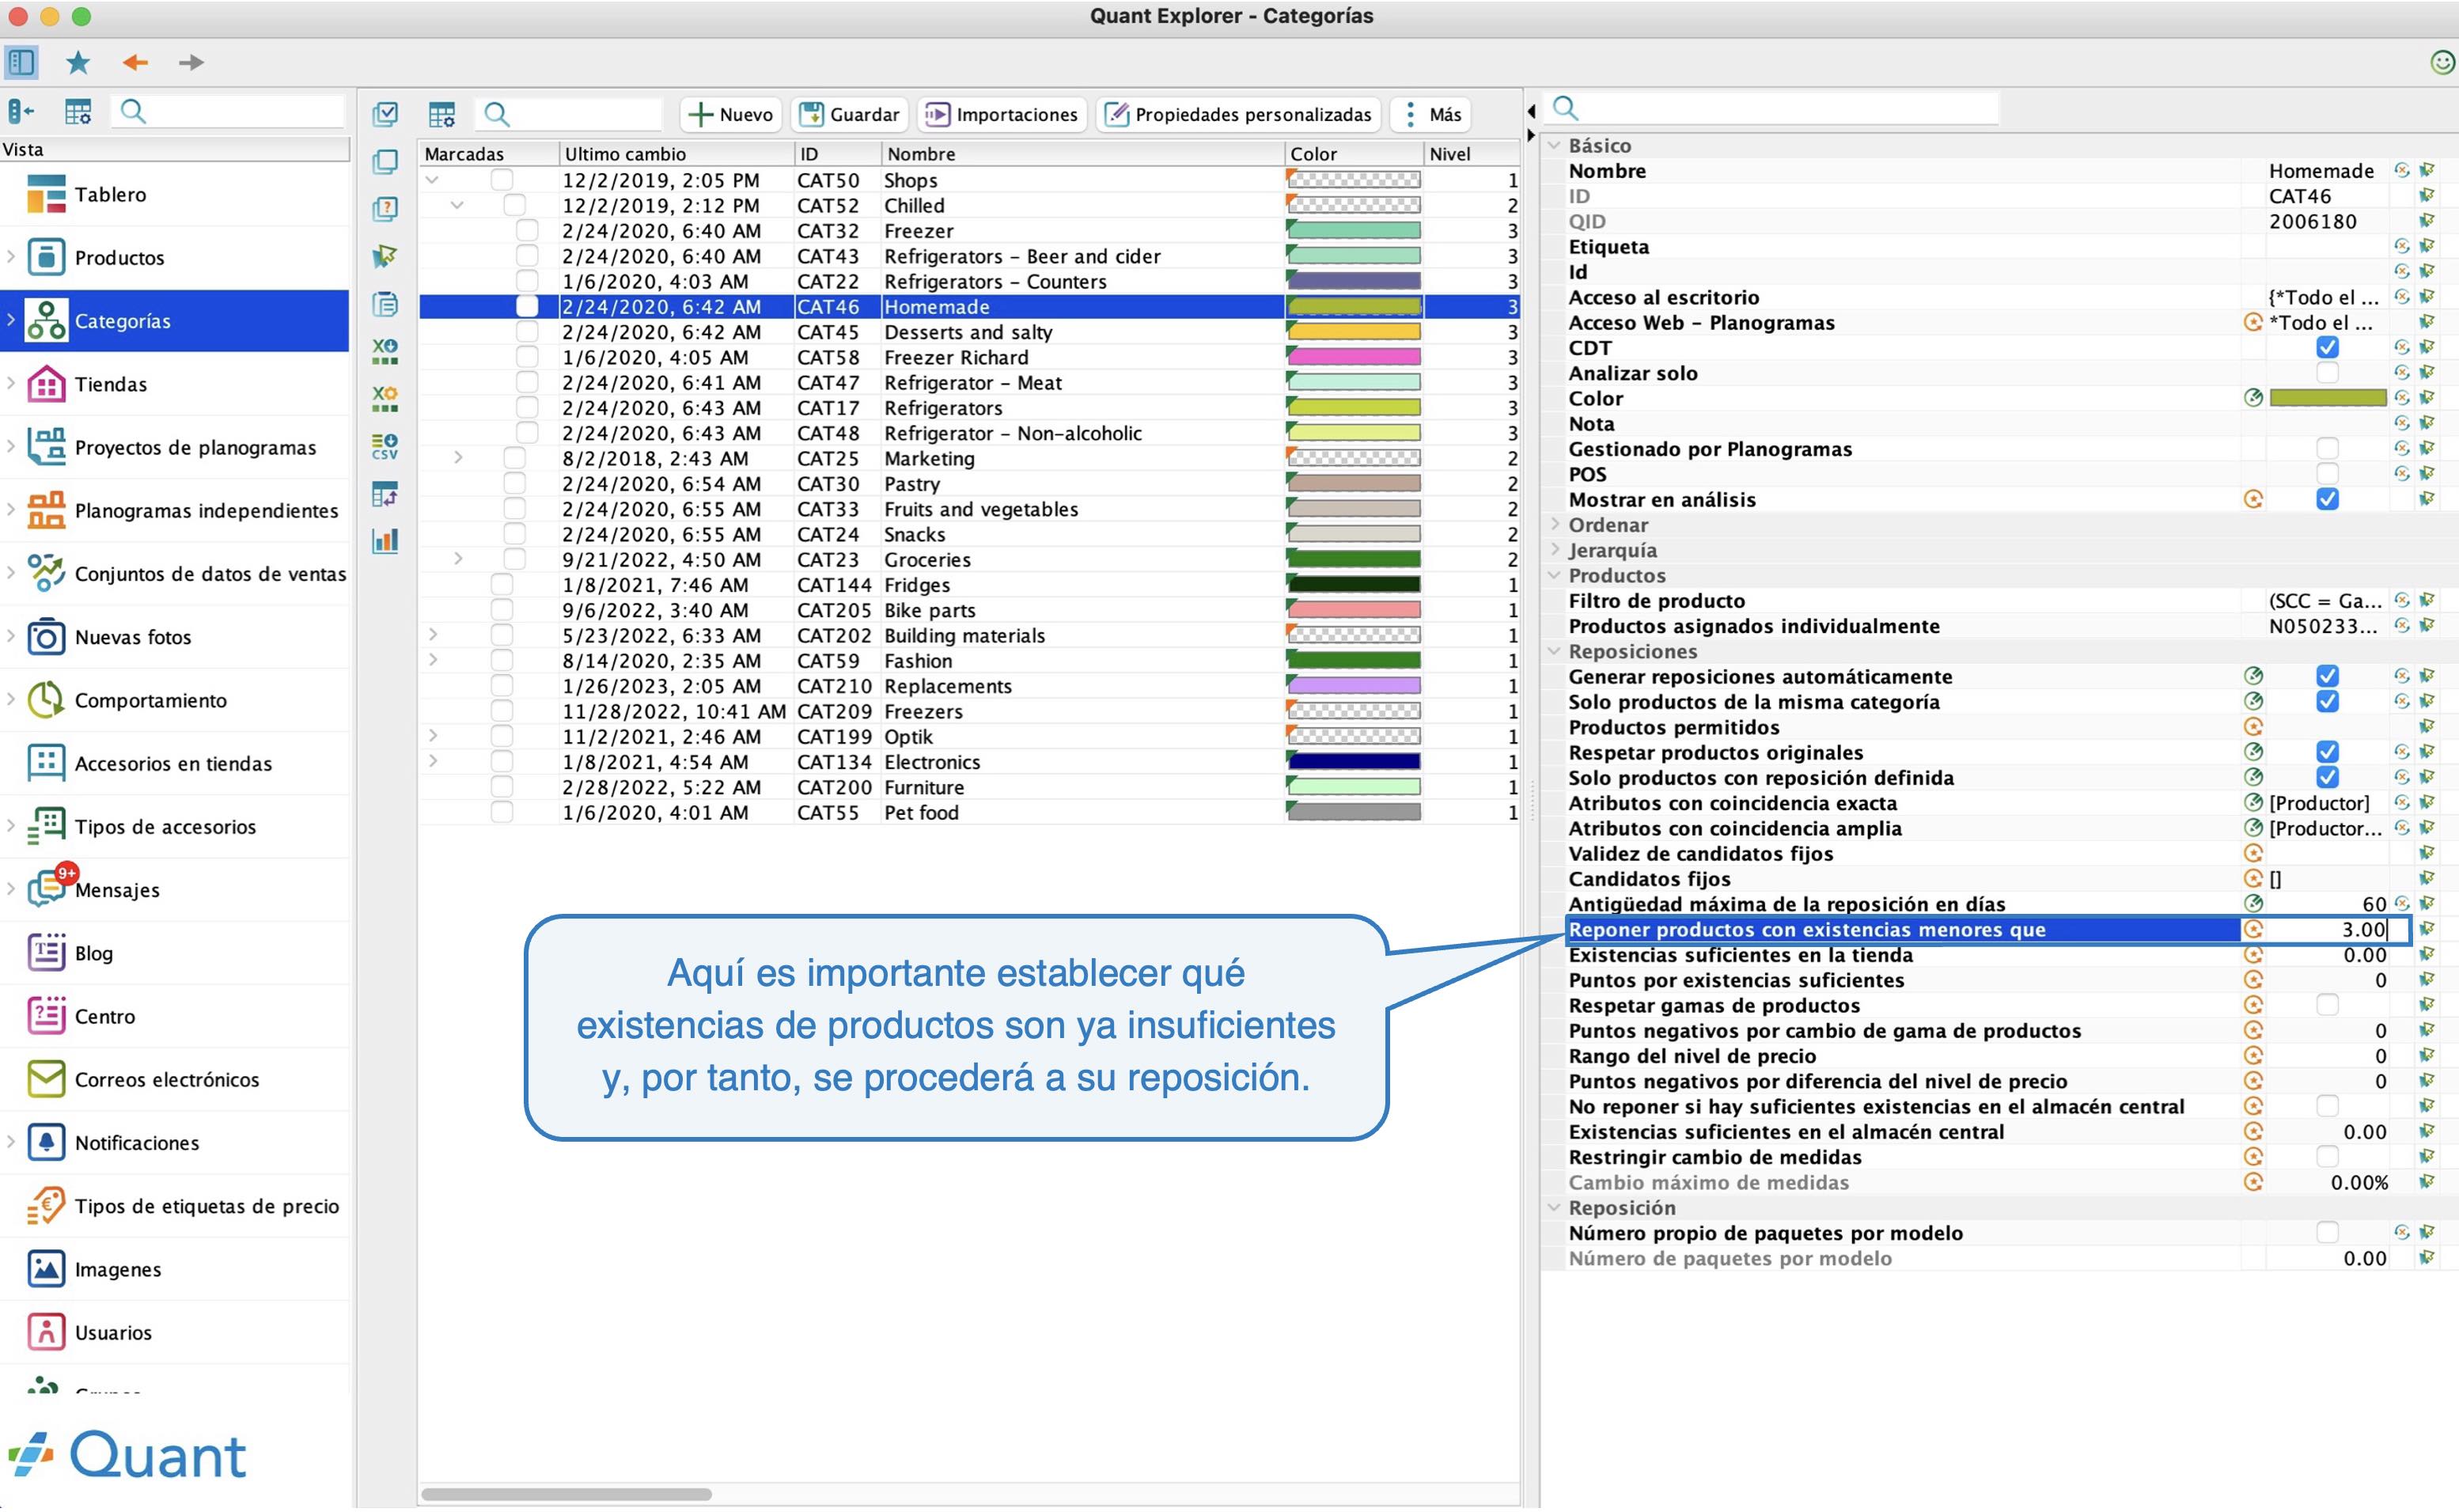Go back with the orange arrow
This screenshot has height=1512, width=2459.
tap(135, 62)
